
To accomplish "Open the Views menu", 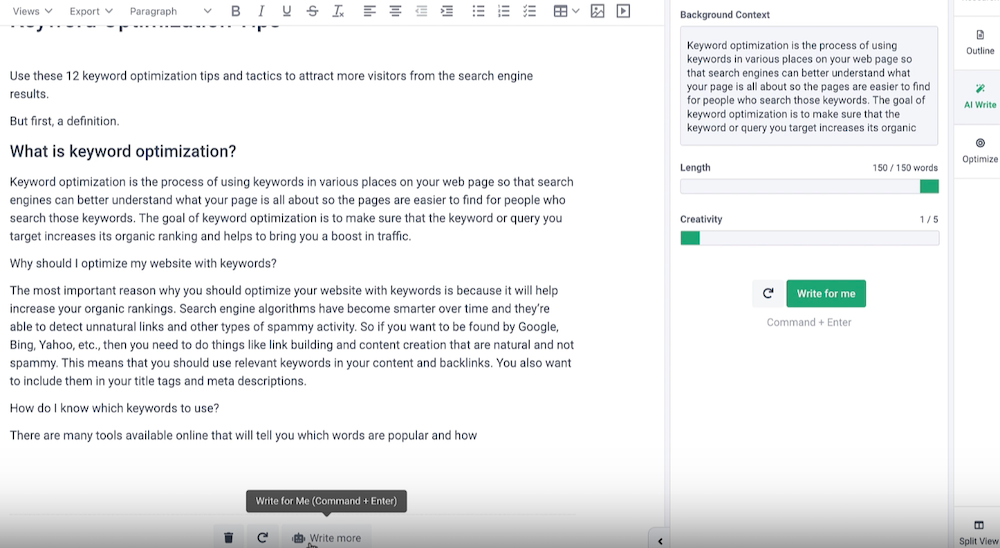I will point(33,11).
